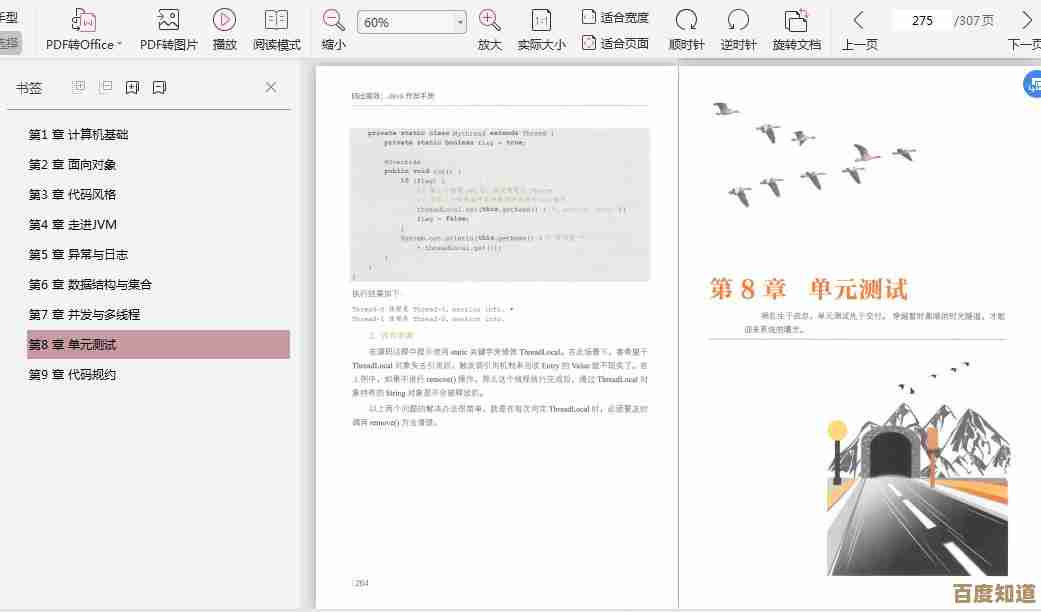Zoom in using the 放大 magnifier
1041x612 pixels.
click(x=489, y=29)
